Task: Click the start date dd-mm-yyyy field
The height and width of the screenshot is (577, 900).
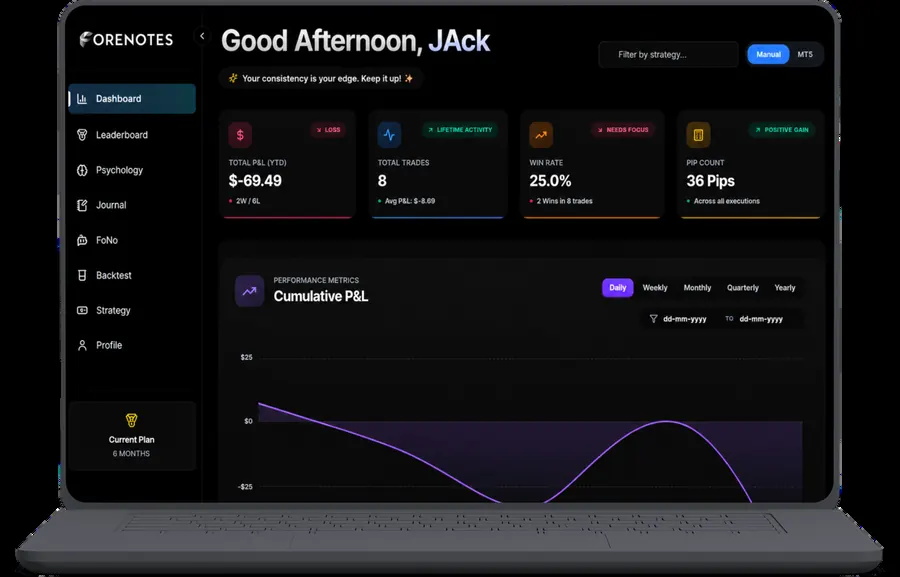Action: point(685,319)
